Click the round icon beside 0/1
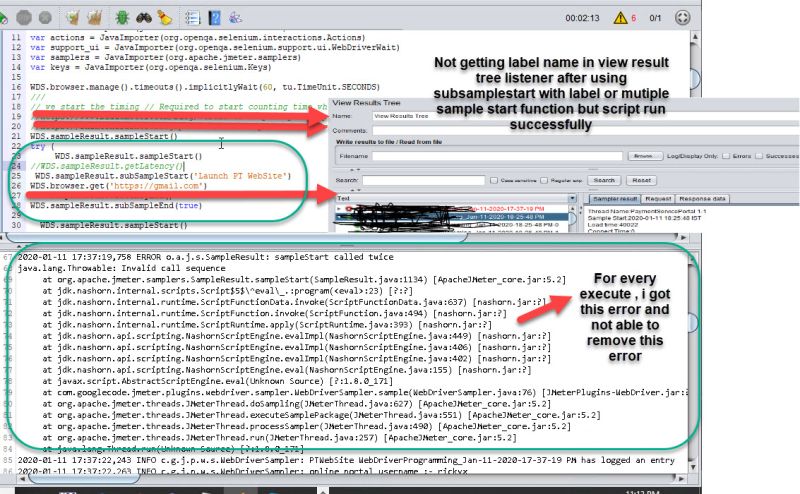 coord(682,18)
